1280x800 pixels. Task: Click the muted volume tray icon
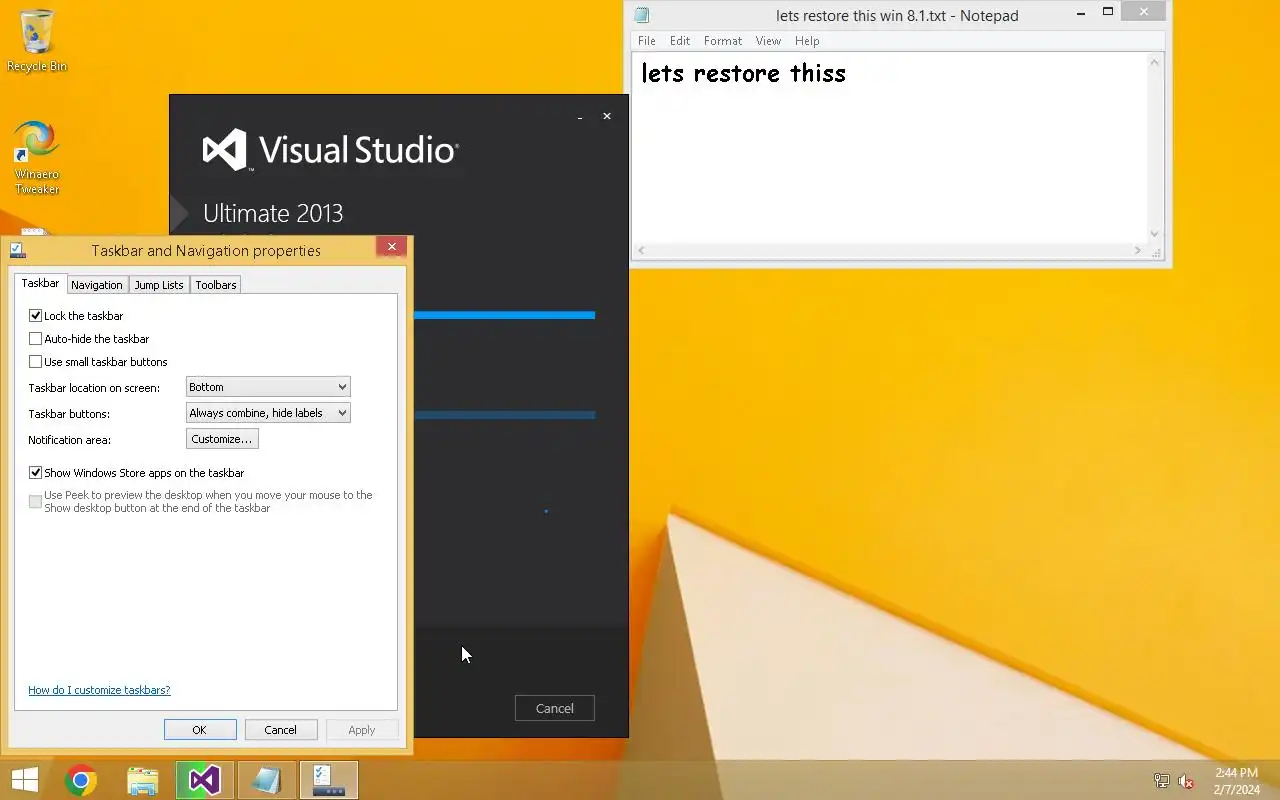[1186, 781]
